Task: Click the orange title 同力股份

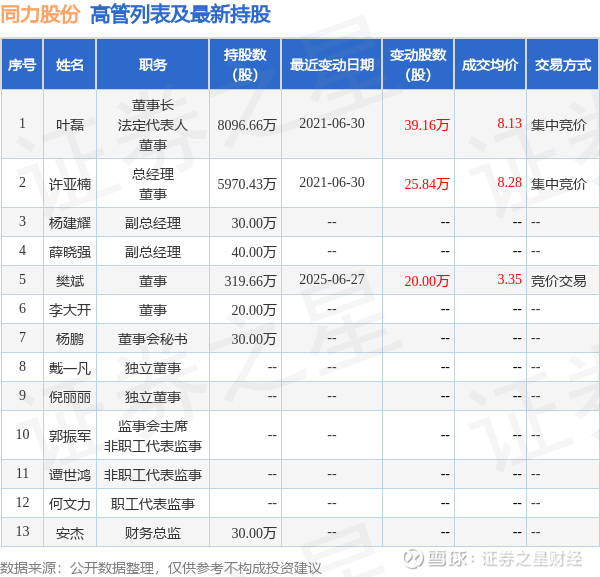Action: [40, 15]
